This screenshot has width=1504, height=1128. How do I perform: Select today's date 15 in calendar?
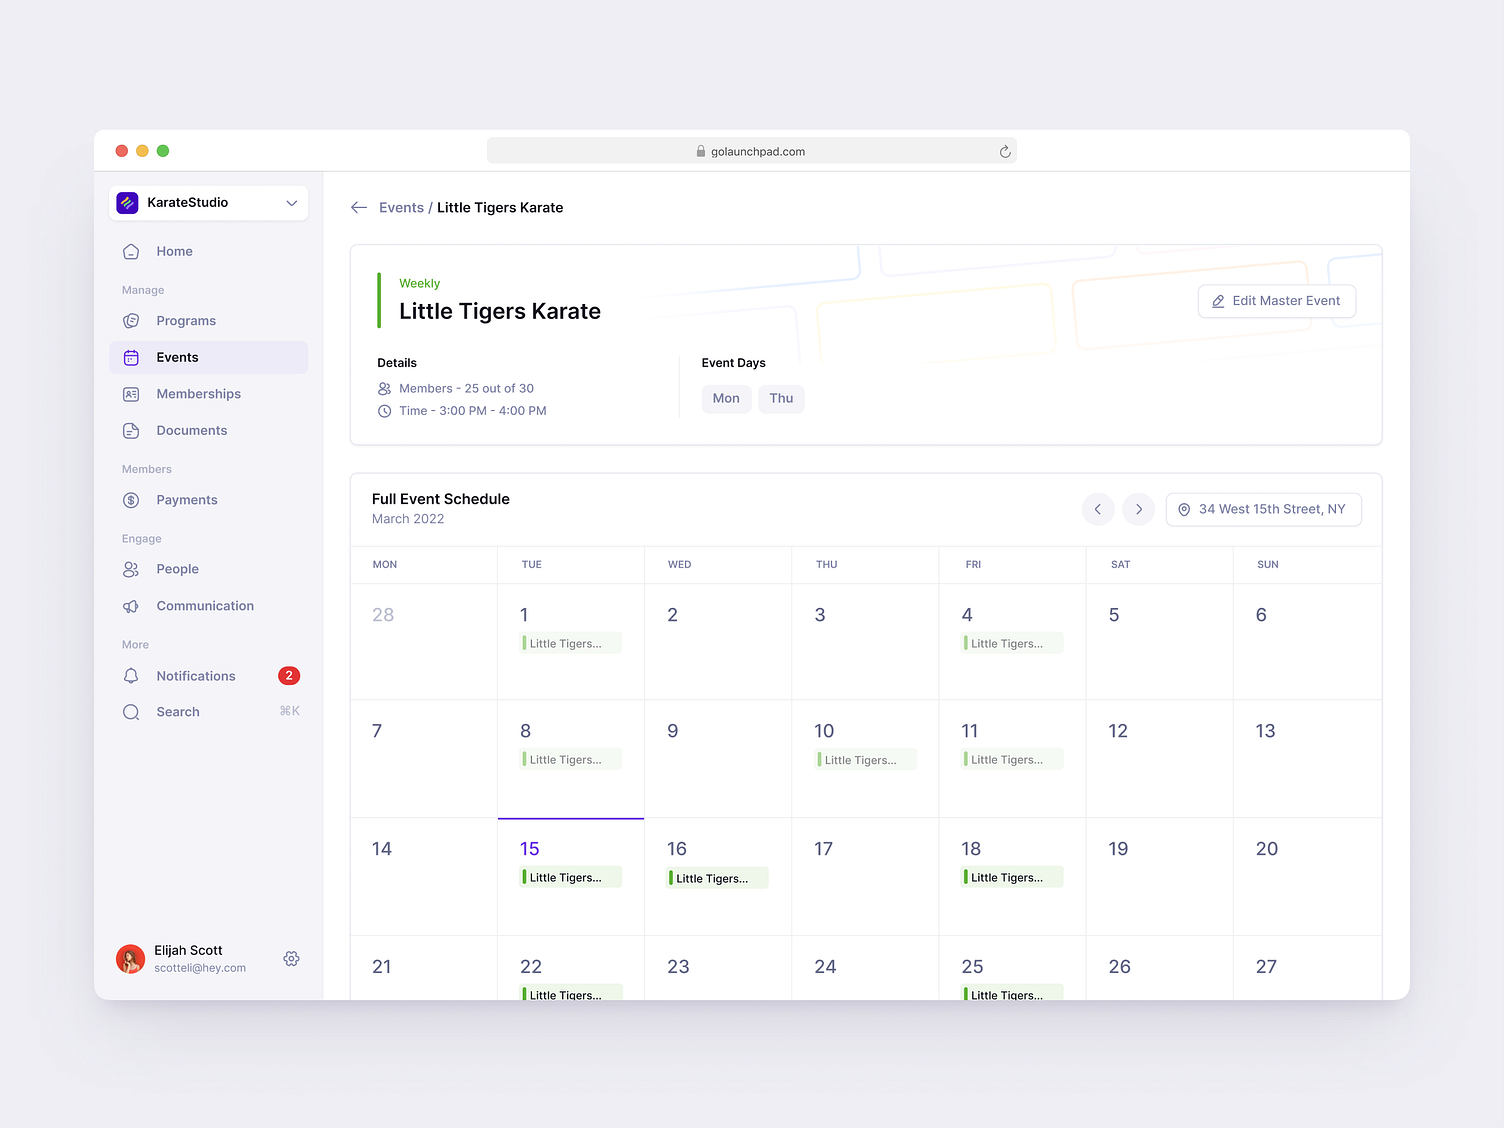[x=530, y=849]
